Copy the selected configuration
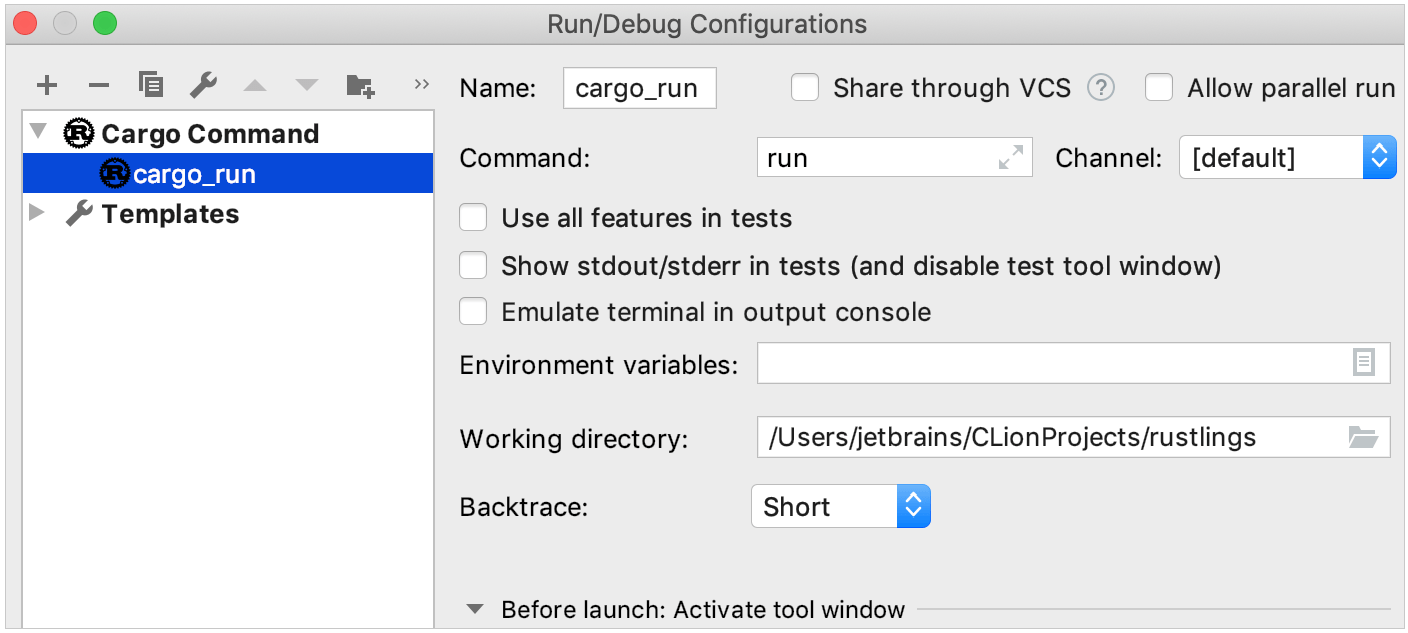Viewport: 1408px width, 633px height. pyautogui.click(x=151, y=85)
